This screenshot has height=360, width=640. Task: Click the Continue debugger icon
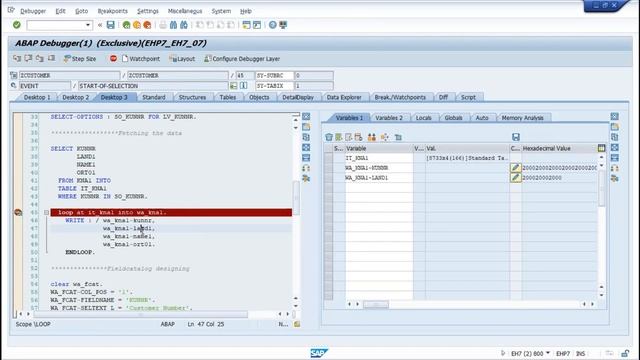[51, 58]
